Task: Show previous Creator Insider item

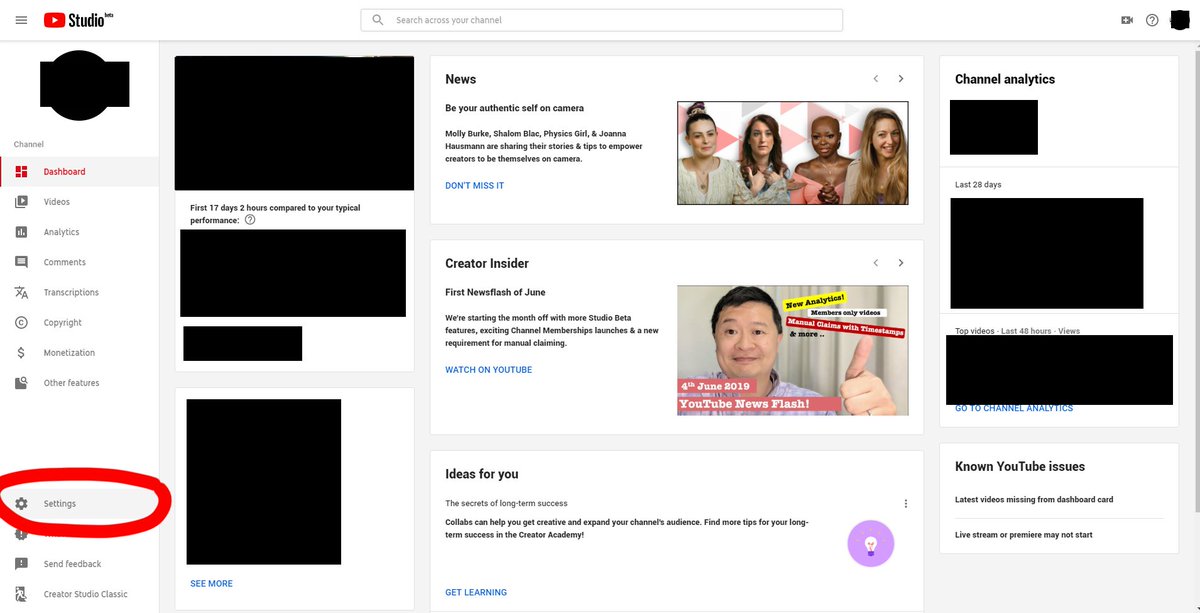Action: coord(876,263)
